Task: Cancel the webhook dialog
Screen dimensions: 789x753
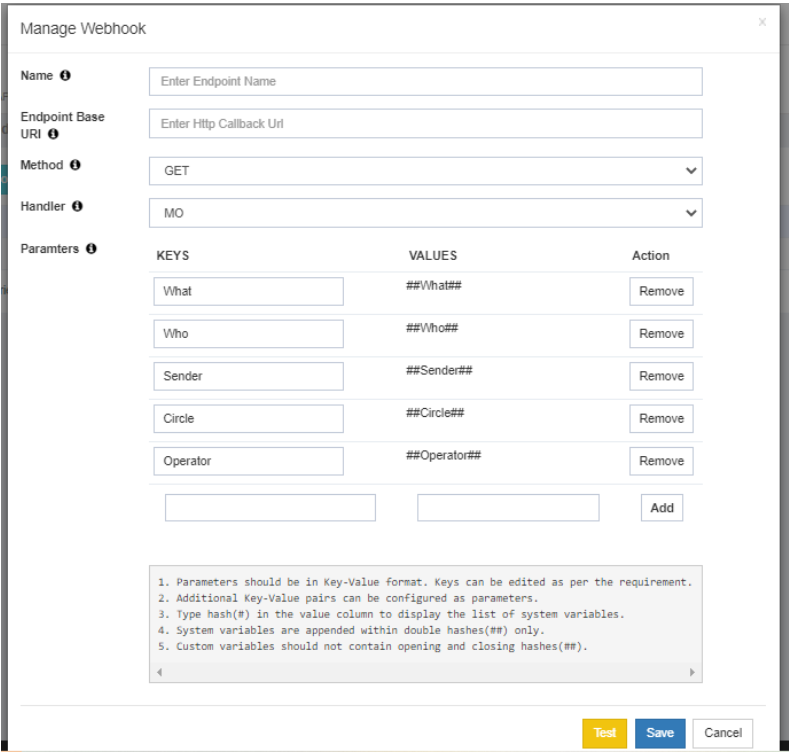Action: tap(723, 733)
